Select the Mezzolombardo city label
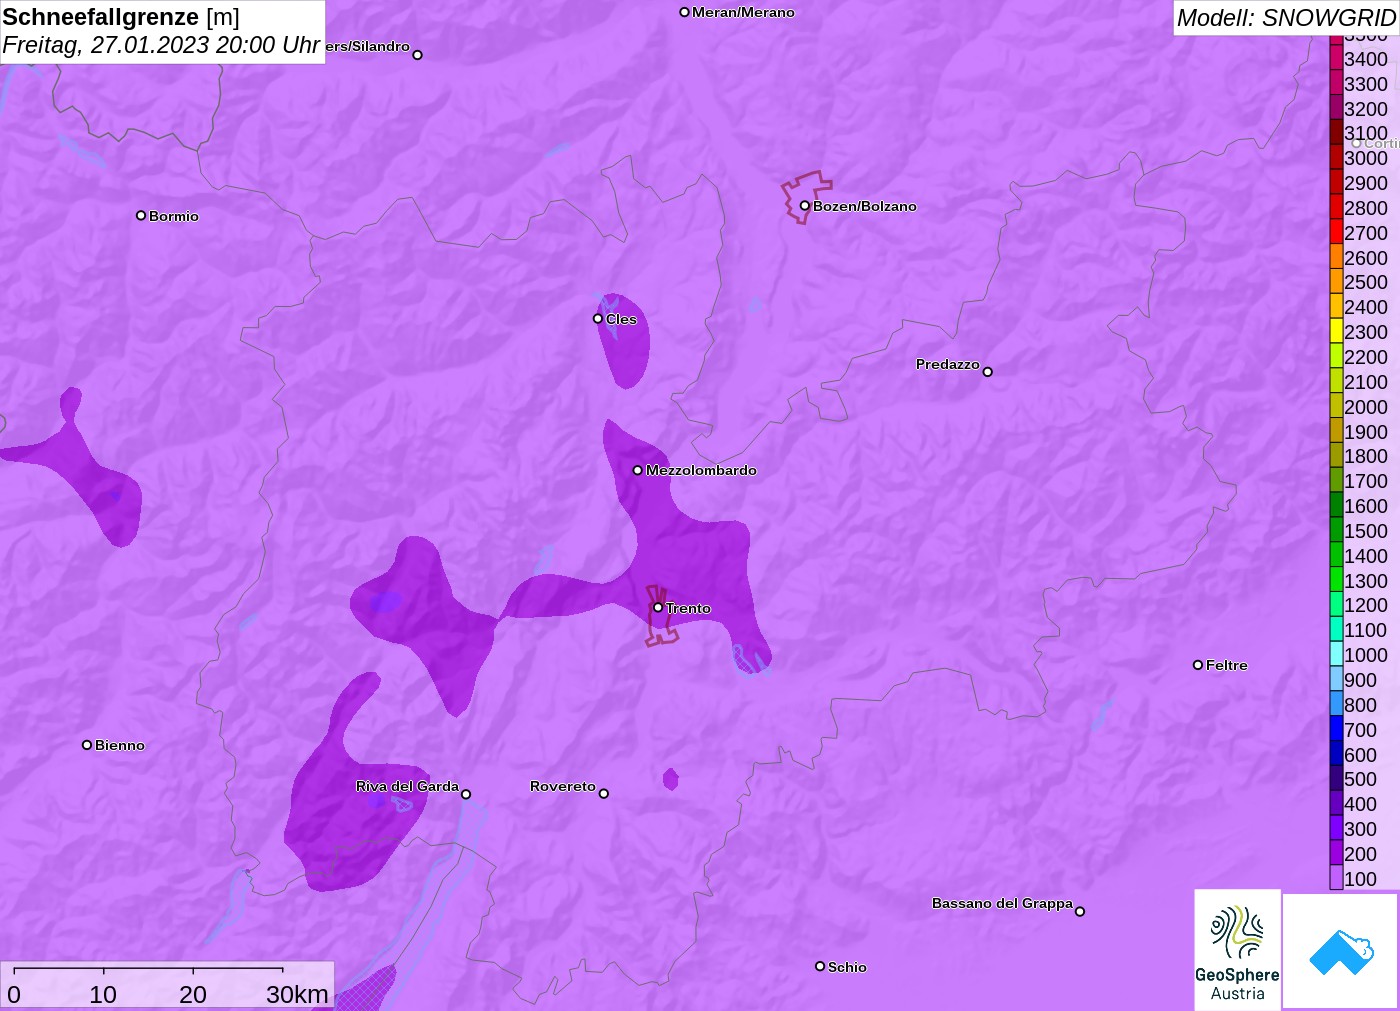1400x1011 pixels. click(x=701, y=470)
